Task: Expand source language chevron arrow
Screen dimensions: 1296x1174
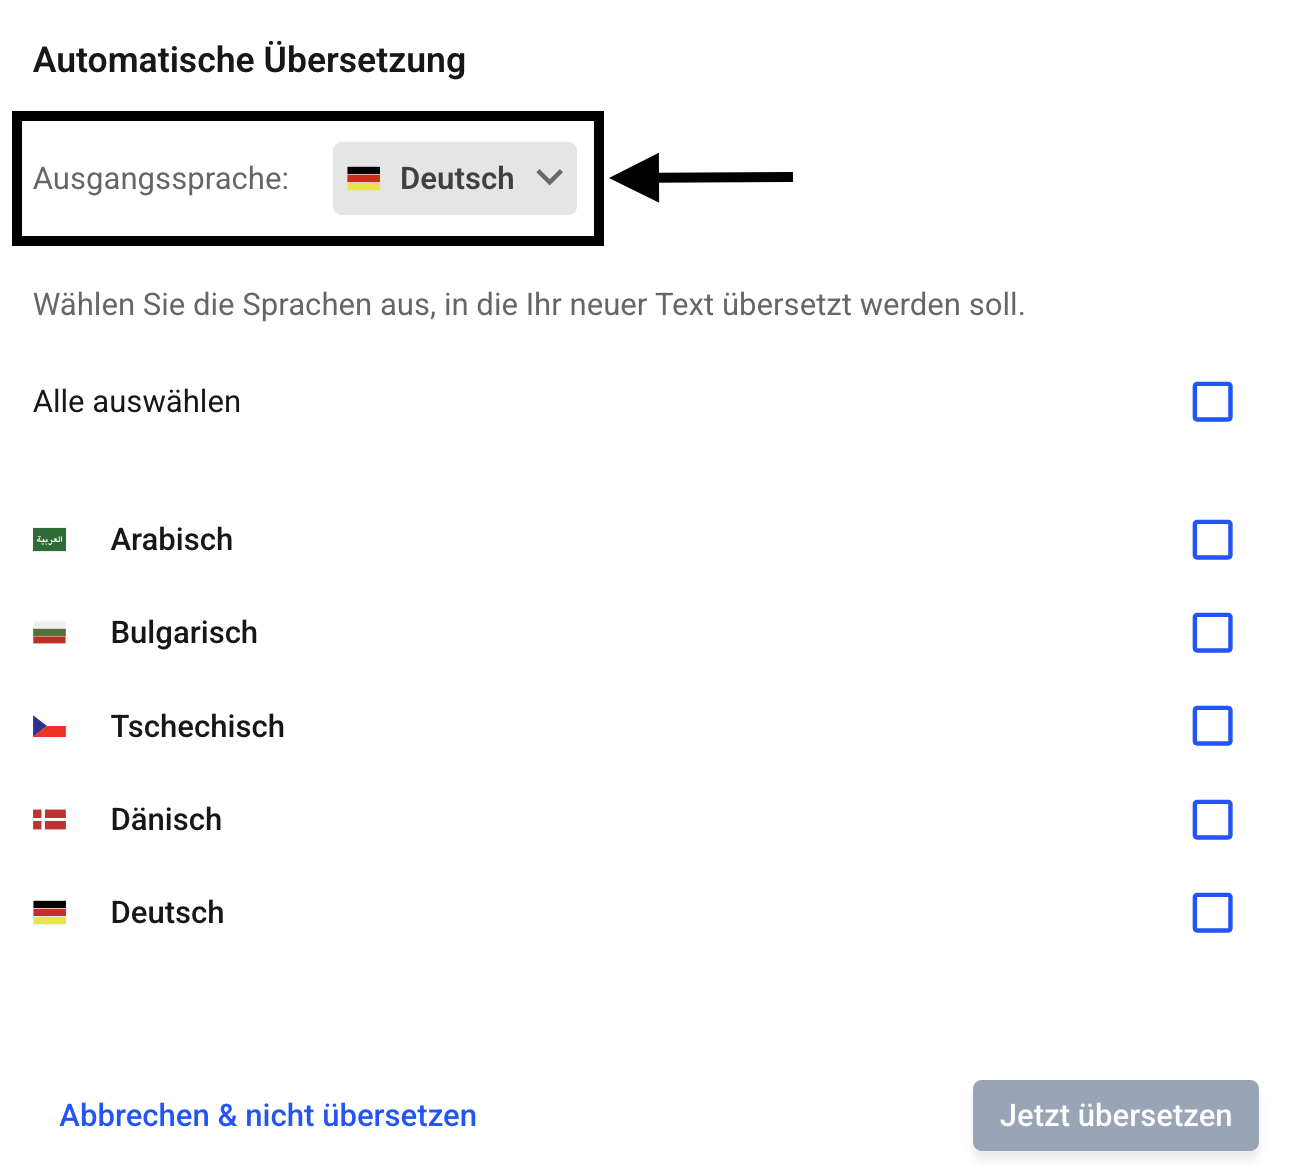Action: pyautogui.click(x=550, y=178)
